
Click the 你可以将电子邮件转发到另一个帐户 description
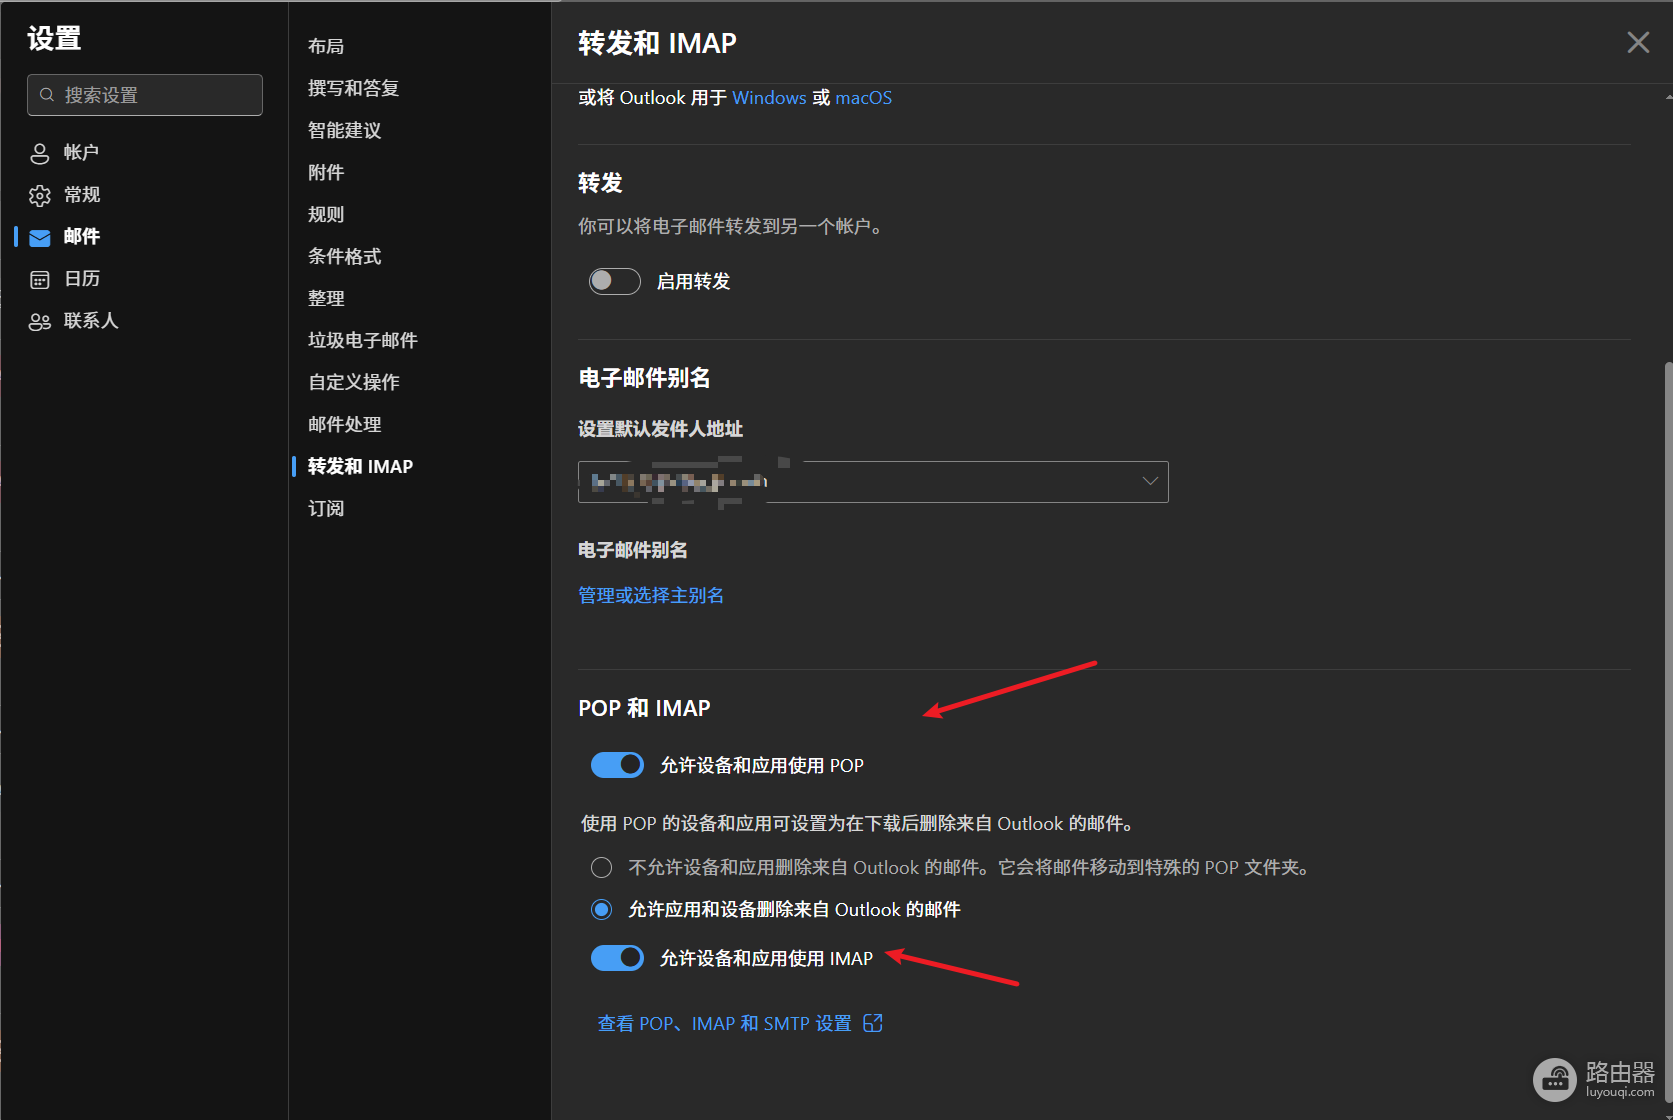(731, 227)
